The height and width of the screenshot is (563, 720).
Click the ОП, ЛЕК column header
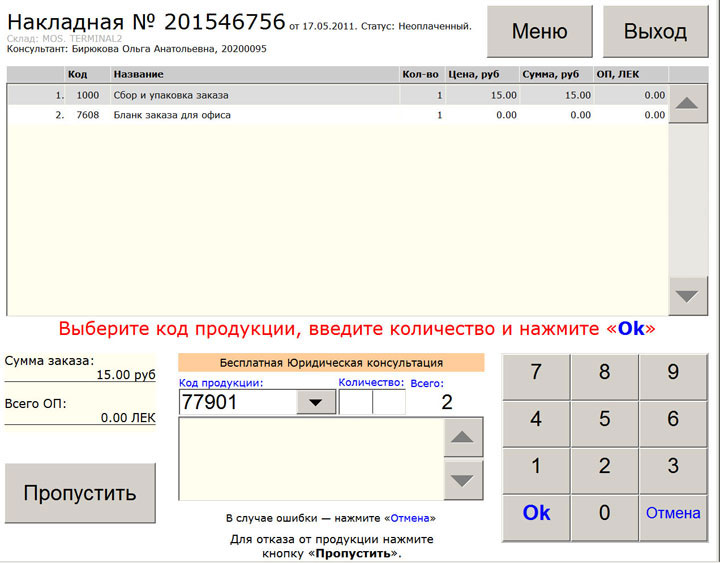631,74
